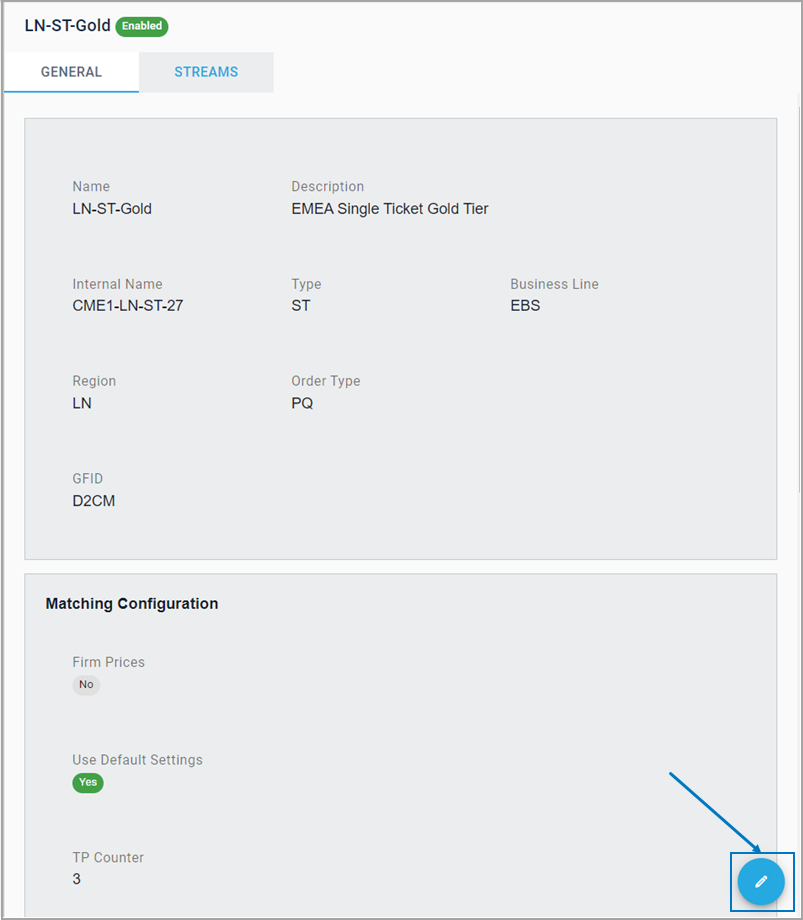Click the GFID value D2CM
This screenshot has height=920, width=803.
point(93,500)
